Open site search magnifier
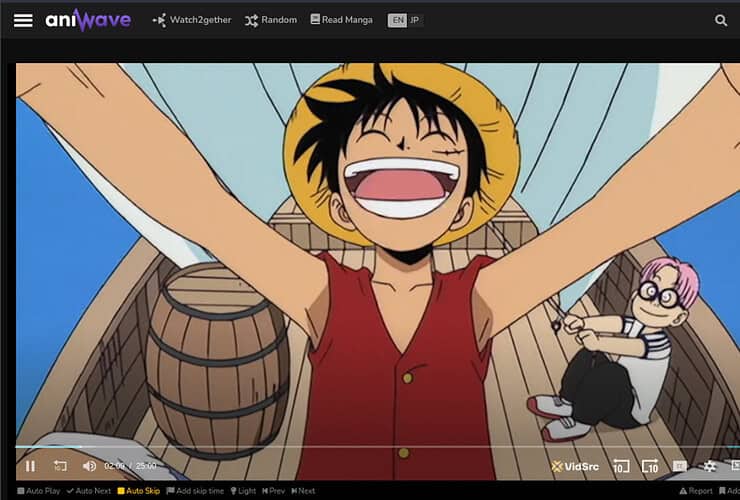 click(721, 20)
